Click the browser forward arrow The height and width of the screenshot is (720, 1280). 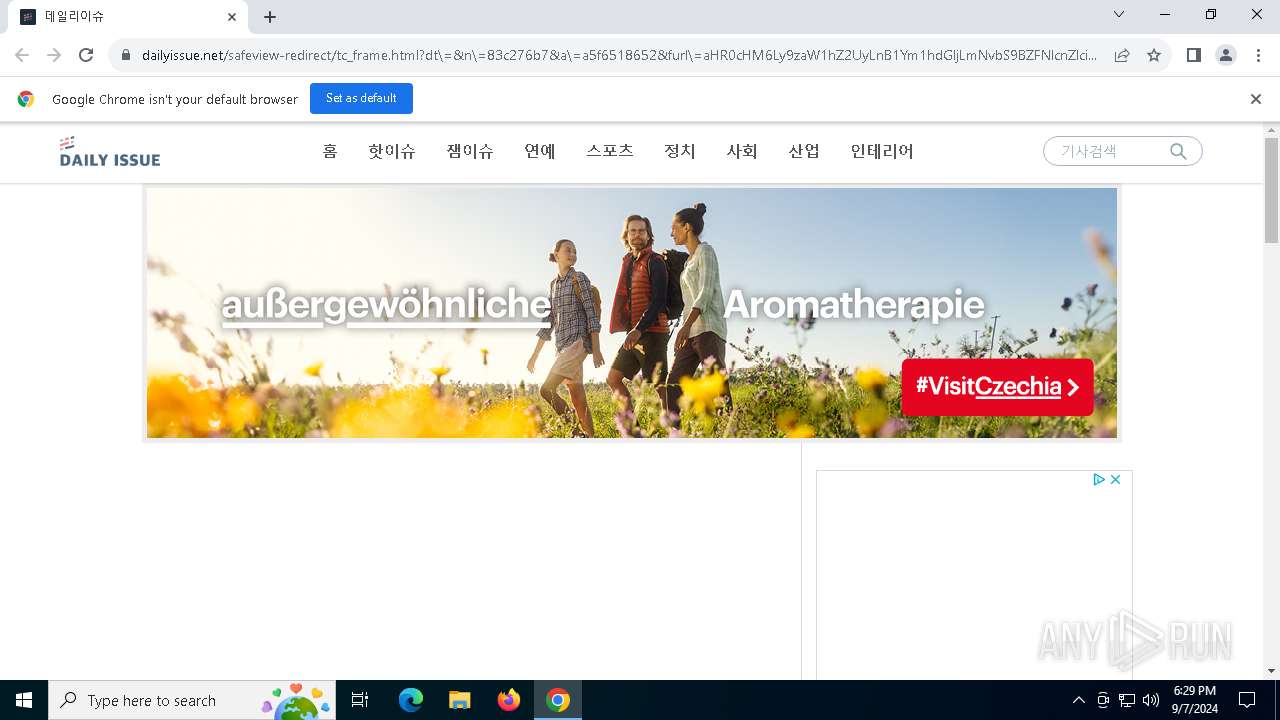coord(54,55)
